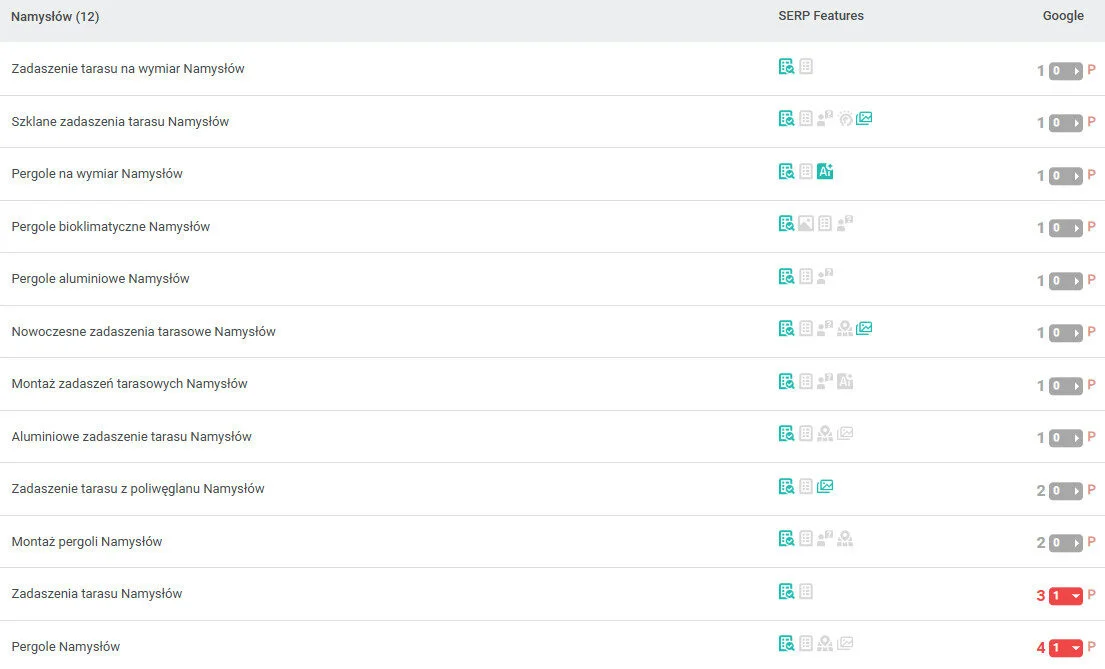
Task: Click the People Also Ask icon in Pergole aluminiowe row
Action: tap(825, 276)
